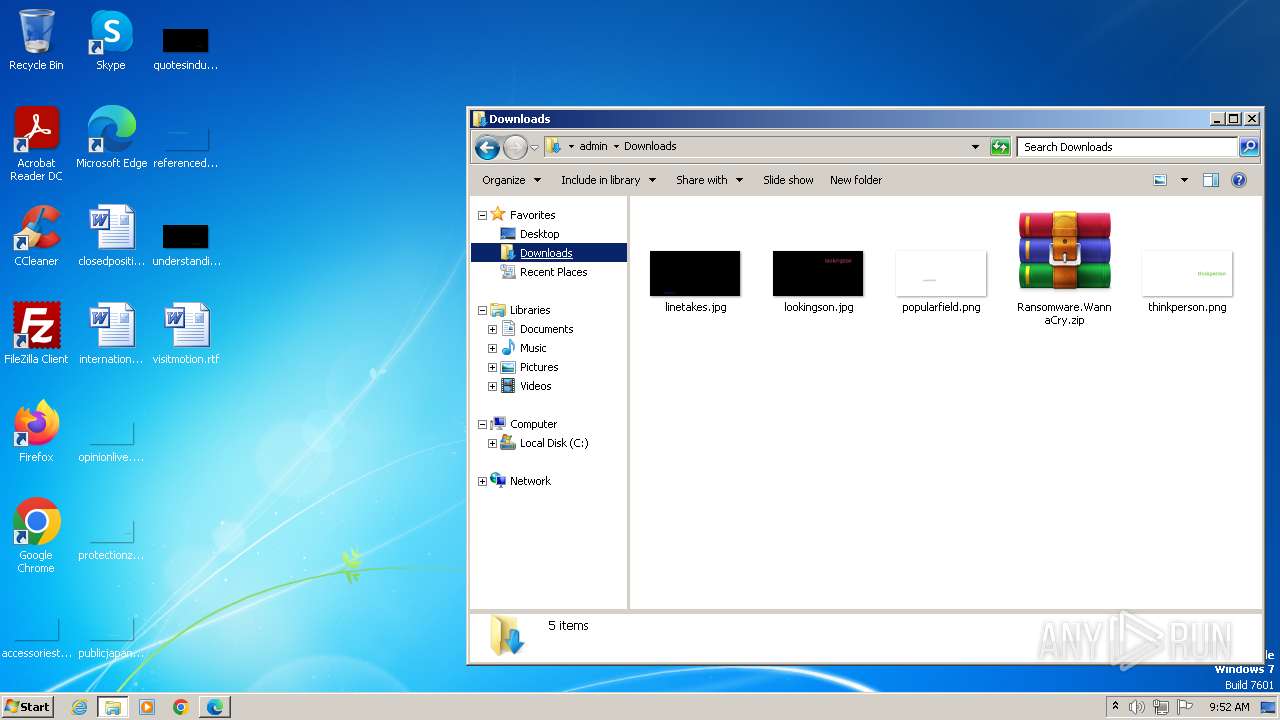This screenshot has height=720, width=1280.
Task: Expand the Network tree node
Action: 482,481
